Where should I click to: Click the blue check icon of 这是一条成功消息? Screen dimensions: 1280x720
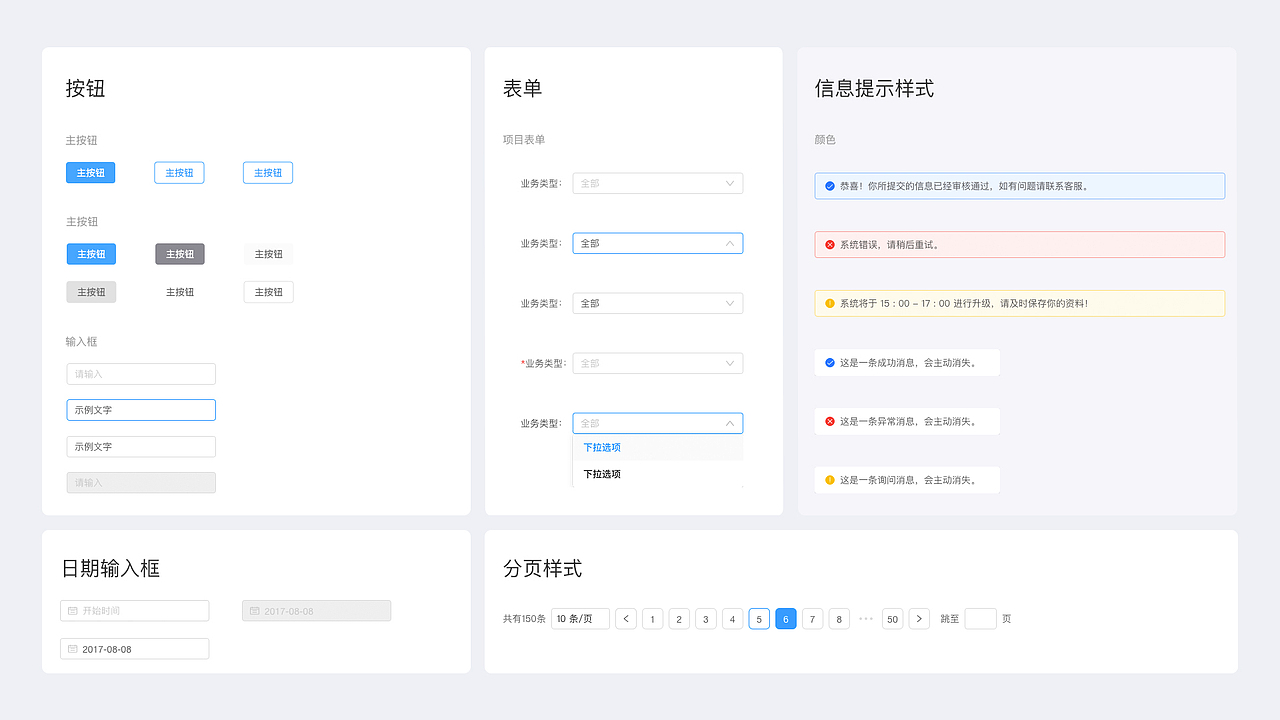point(830,363)
